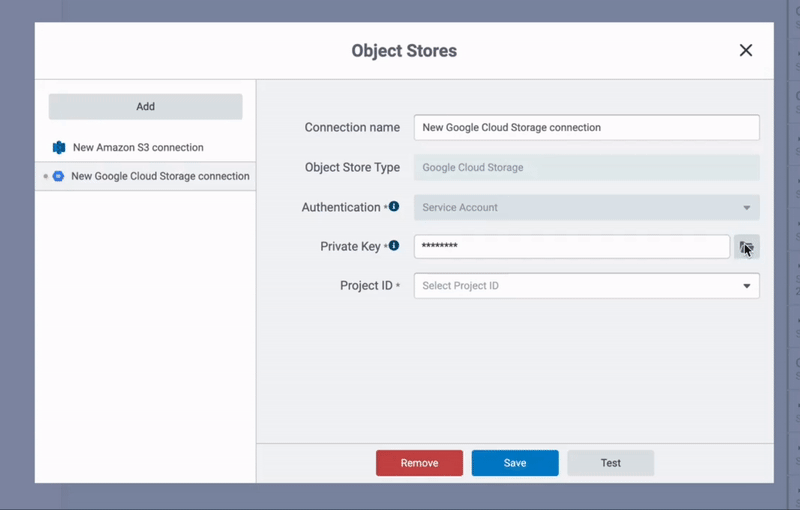800x510 pixels.
Task: Click the Object Stores dialog title
Action: pyautogui.click(x=404, y=51)
